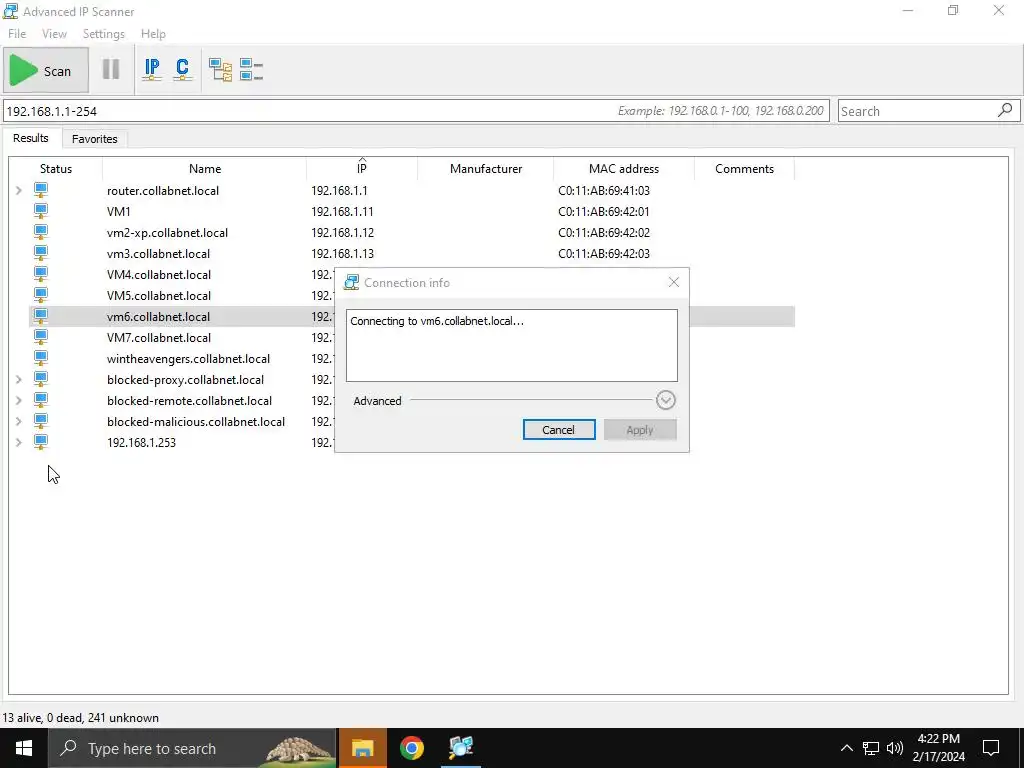Click the computer icon next to VM1

[40, 211]
